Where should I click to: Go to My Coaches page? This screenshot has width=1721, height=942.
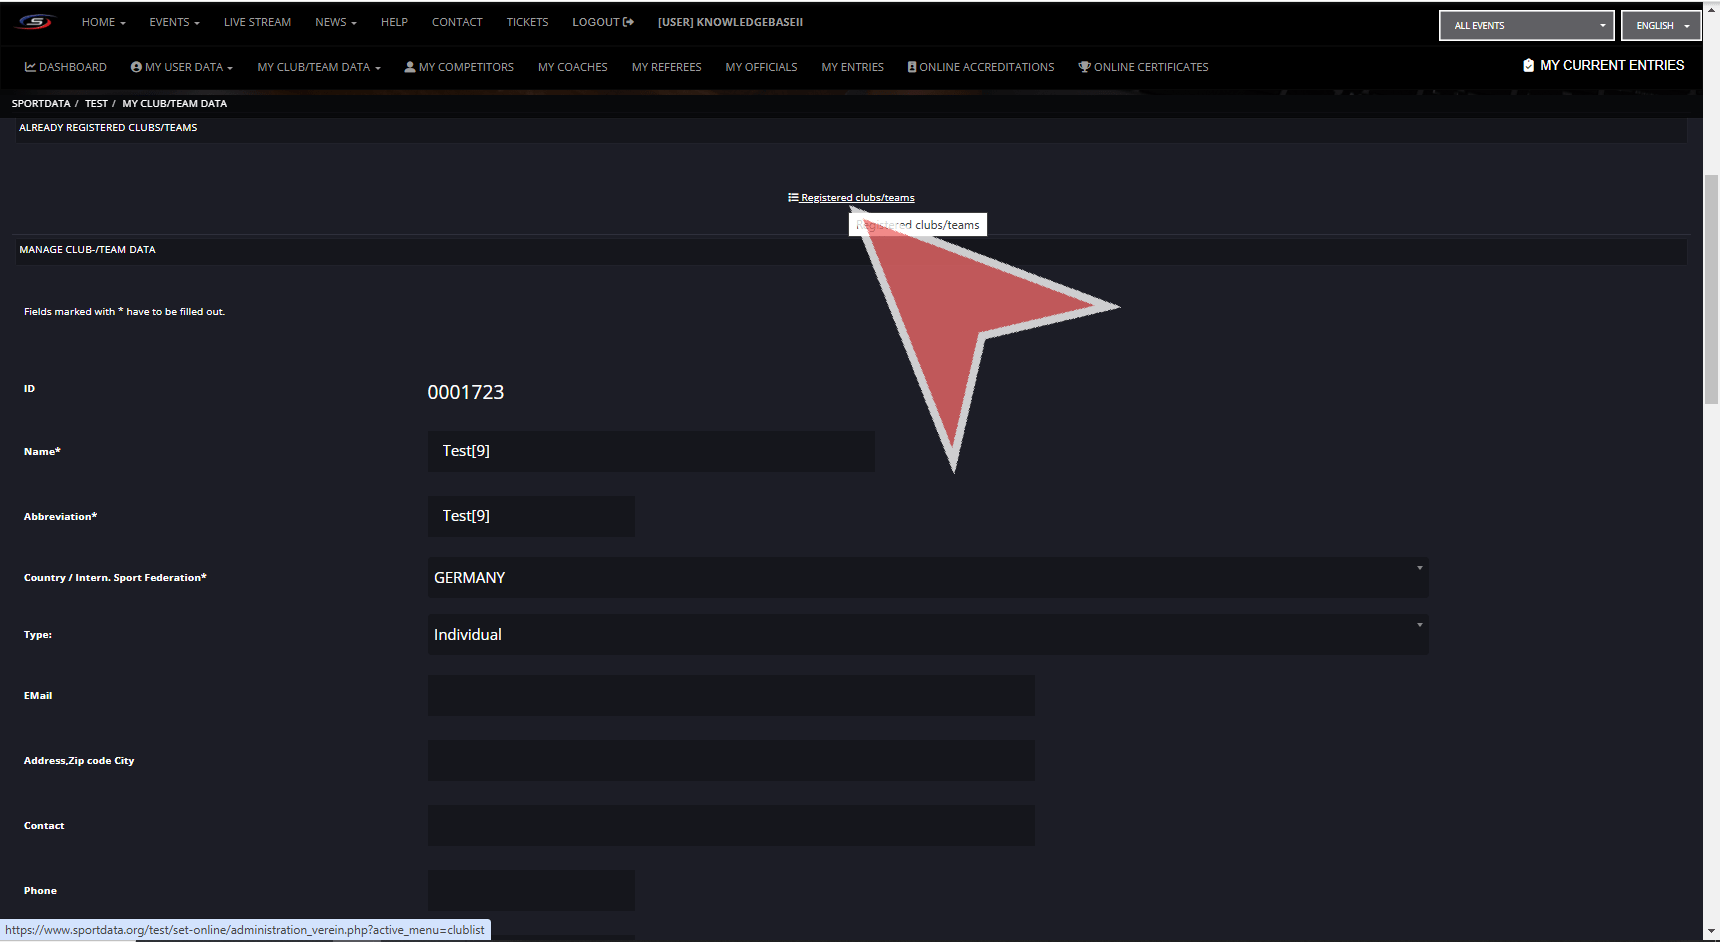[572, 67]
